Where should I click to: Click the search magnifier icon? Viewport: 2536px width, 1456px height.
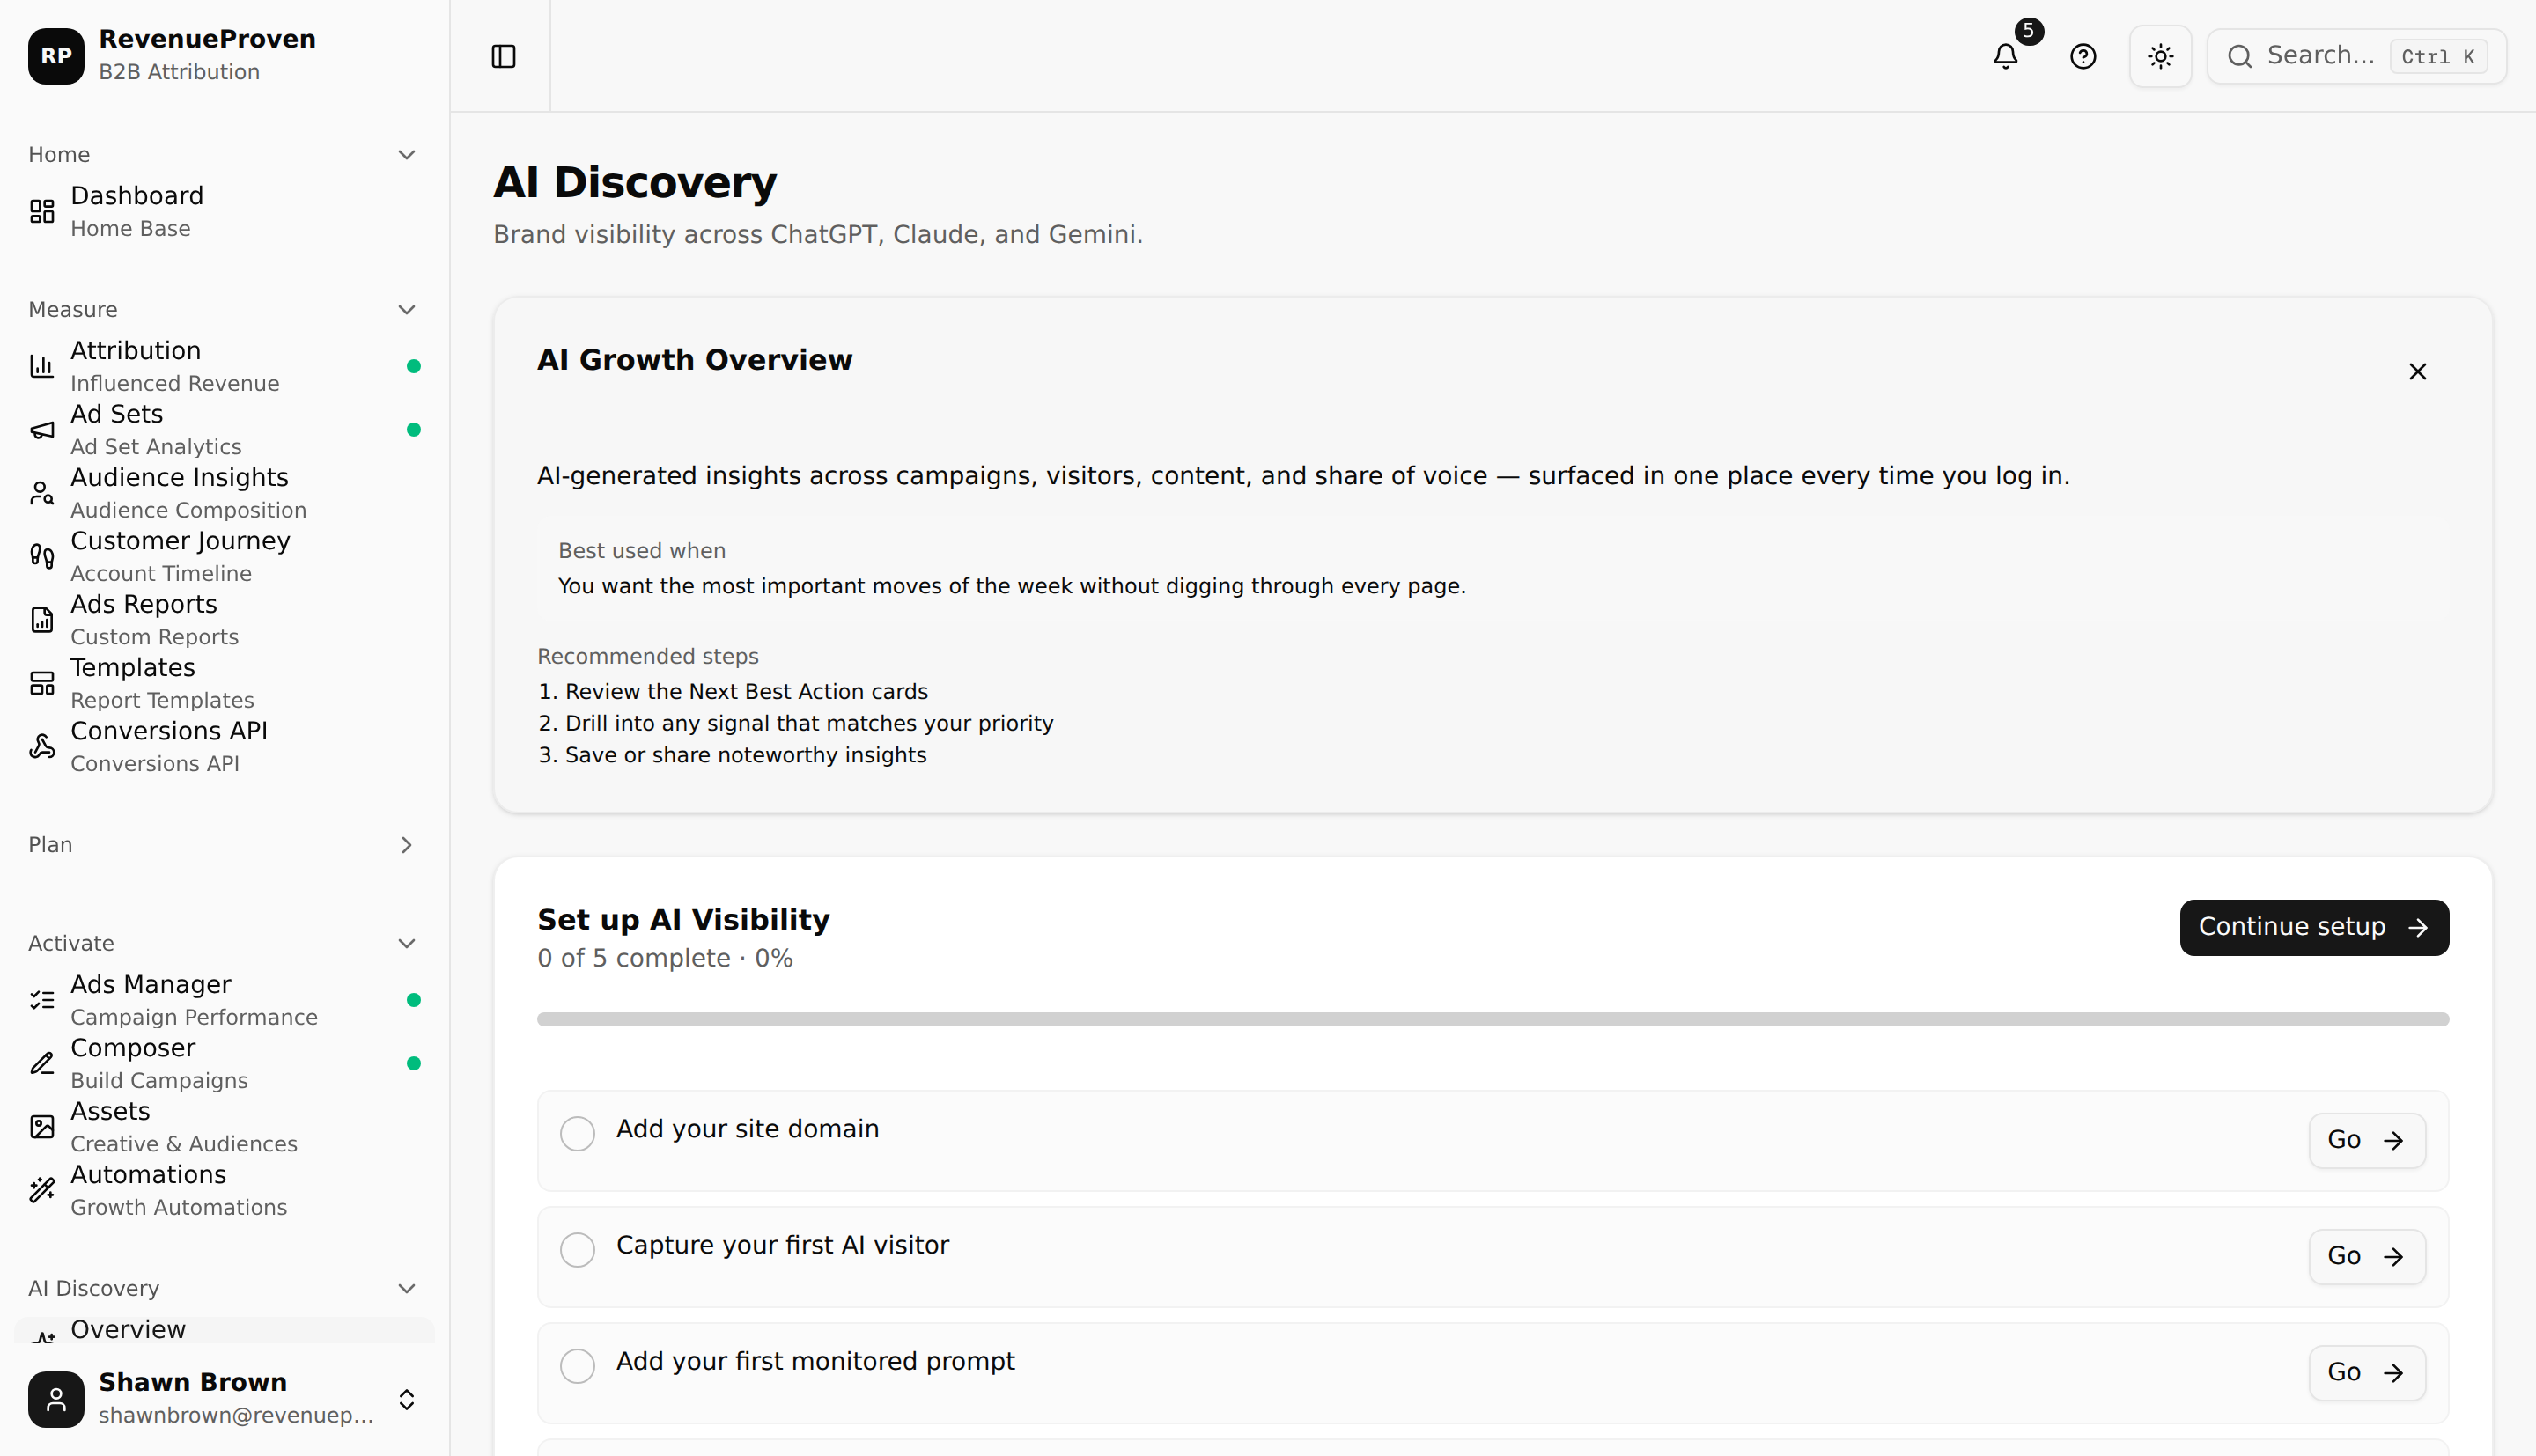2240,56
